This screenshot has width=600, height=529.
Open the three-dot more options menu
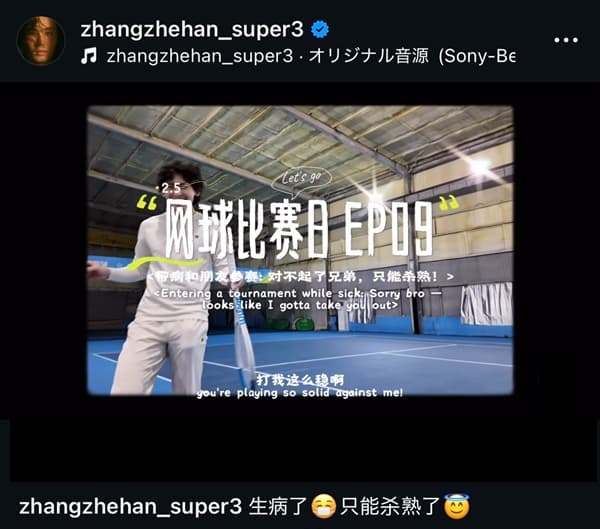coord(566,40)
